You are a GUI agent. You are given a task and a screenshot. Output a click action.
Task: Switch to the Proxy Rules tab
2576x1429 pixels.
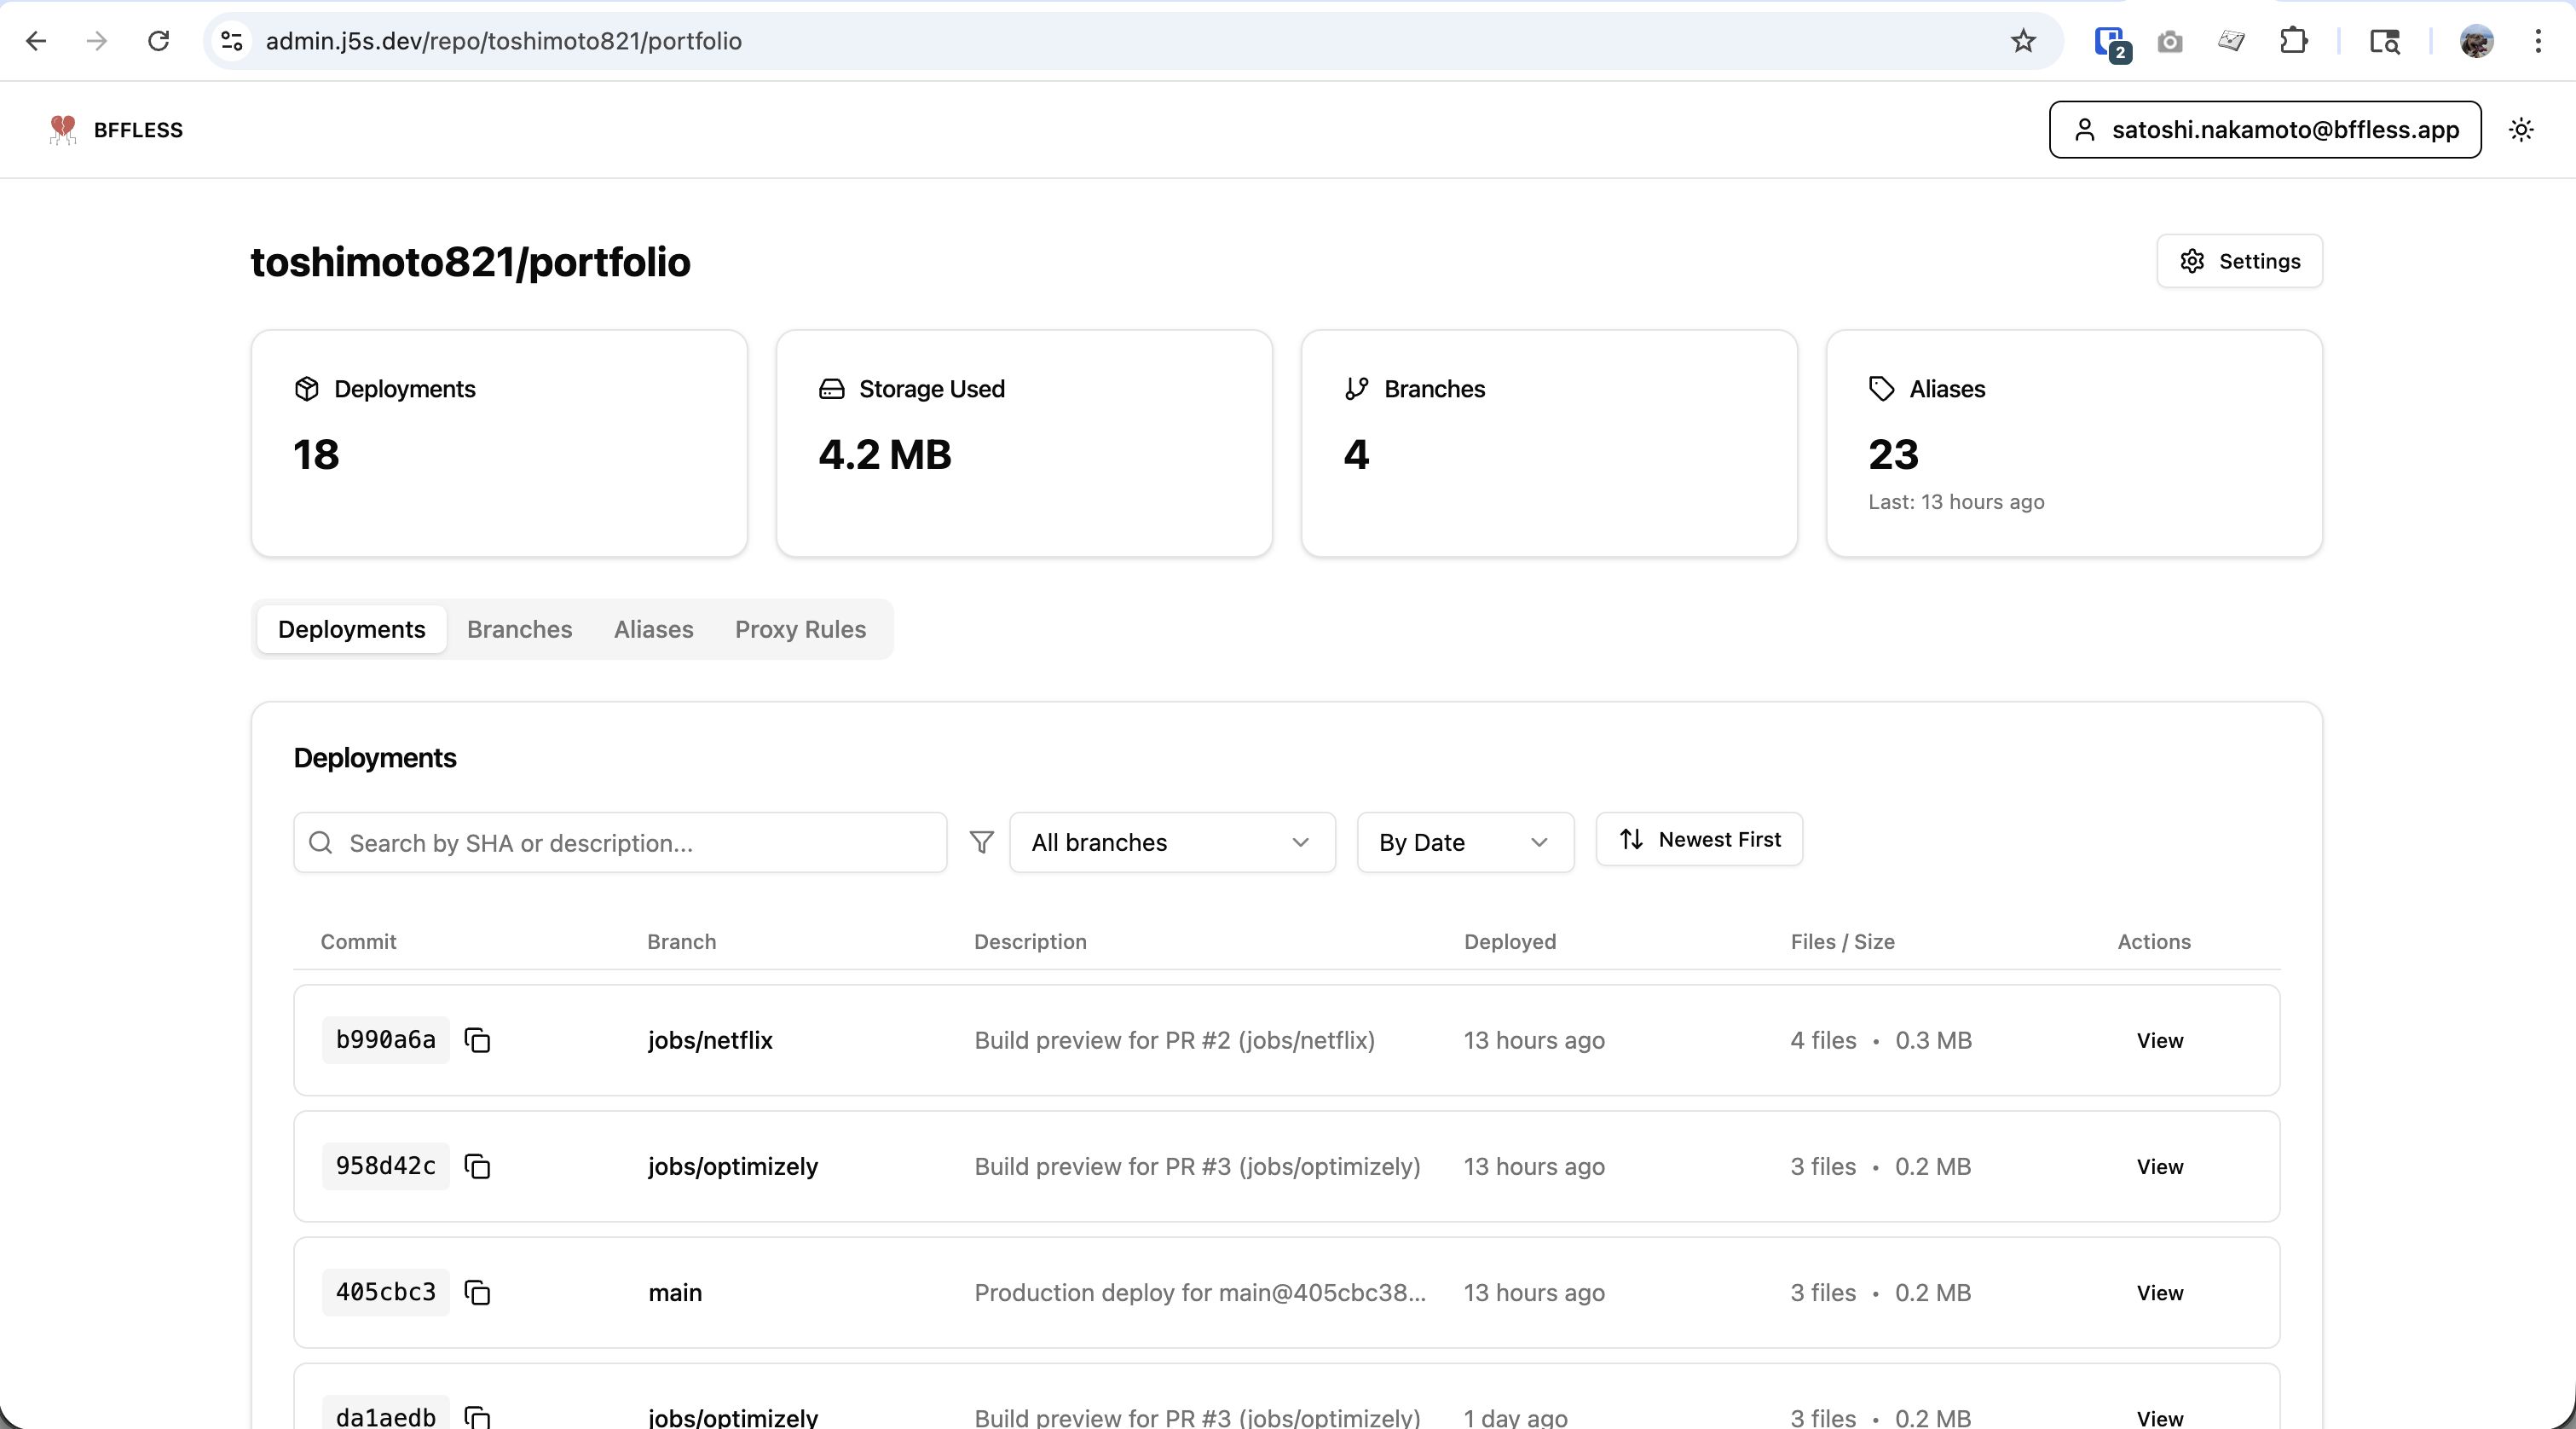(x=800, y=629)
